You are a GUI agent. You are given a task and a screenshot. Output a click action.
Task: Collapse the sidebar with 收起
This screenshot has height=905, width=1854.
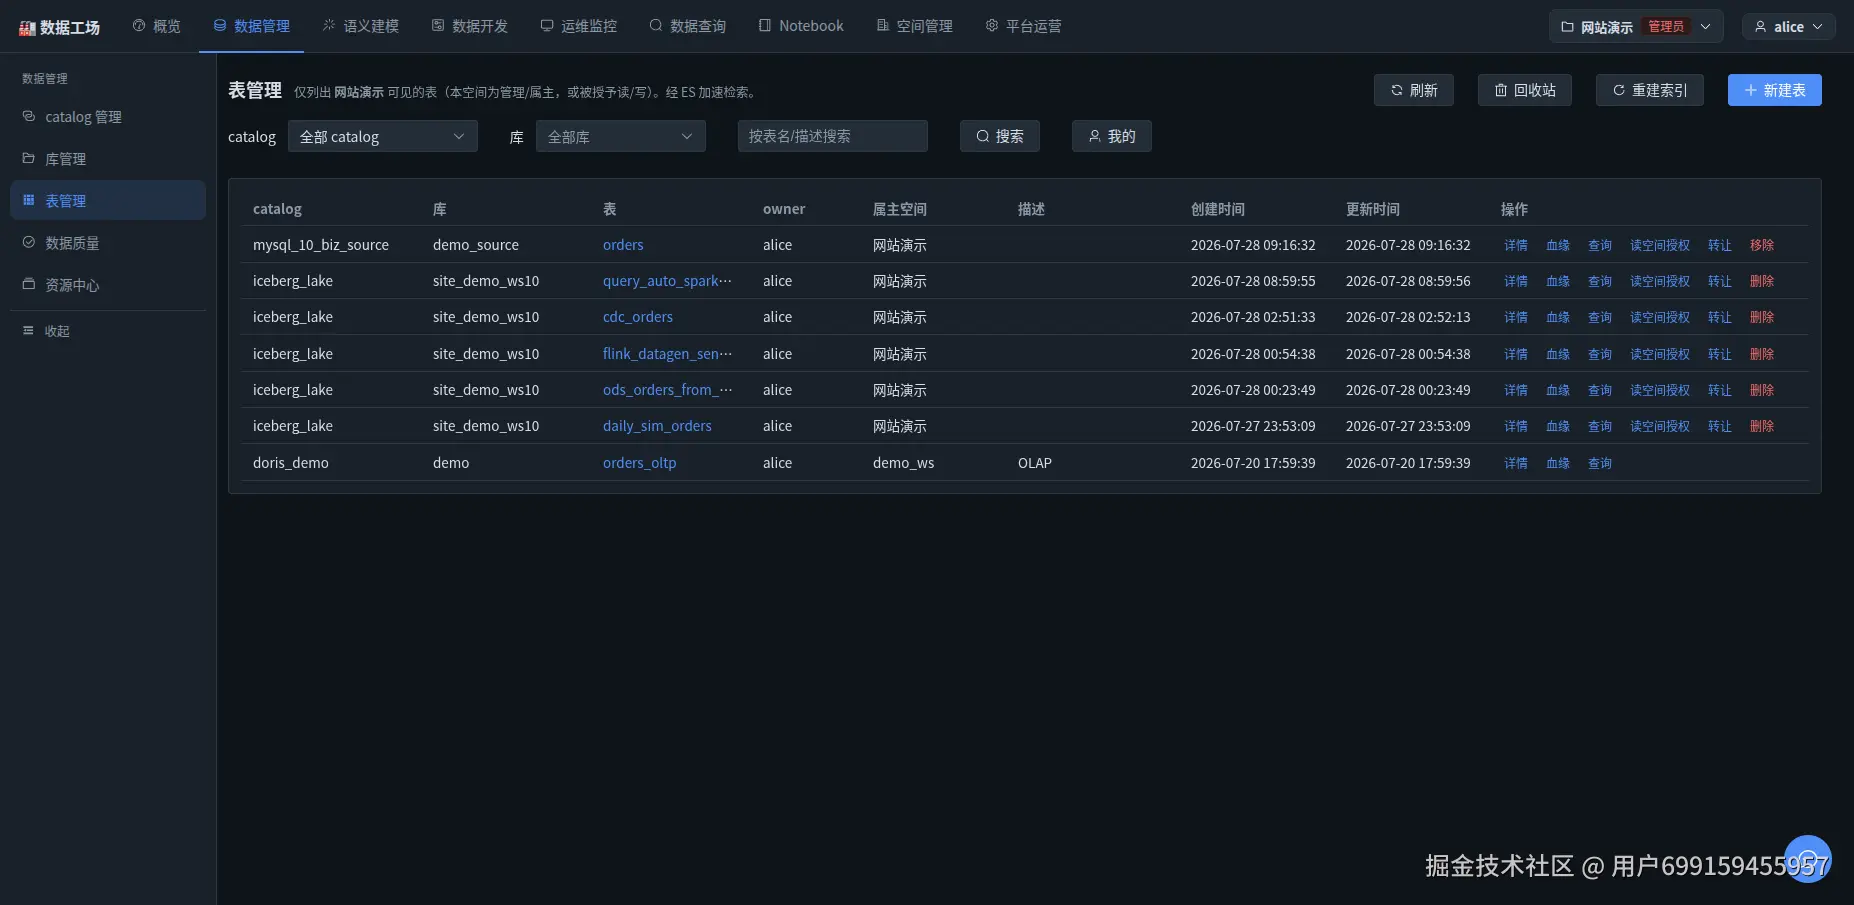[46, 331]
